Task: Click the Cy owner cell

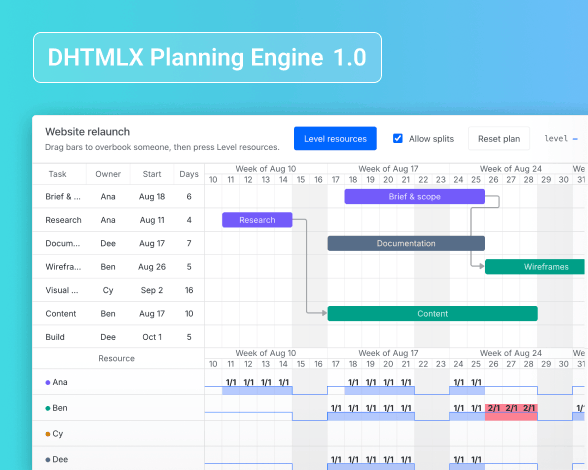Action: 108,290
